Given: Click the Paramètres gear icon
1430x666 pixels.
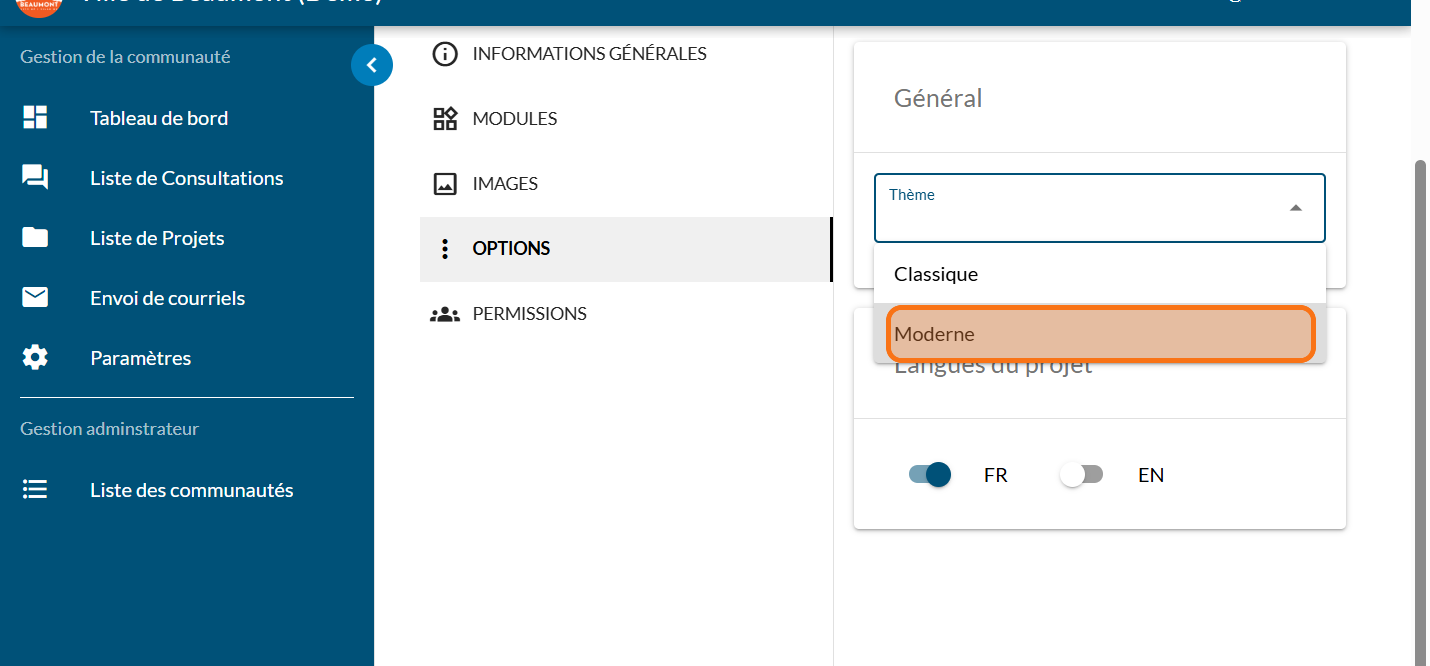Looking at the screenshot, I should (x=35, y=358).
